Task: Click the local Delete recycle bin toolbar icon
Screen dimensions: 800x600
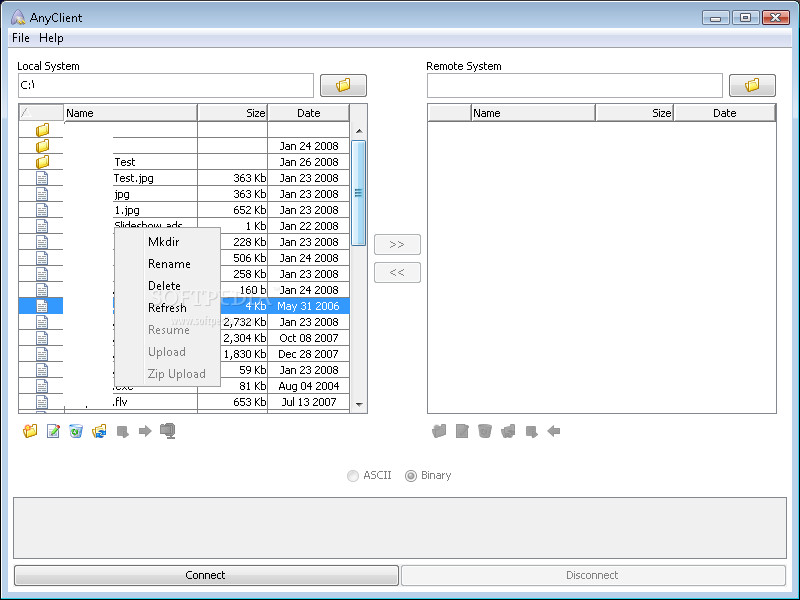Action: coord(76,431)
